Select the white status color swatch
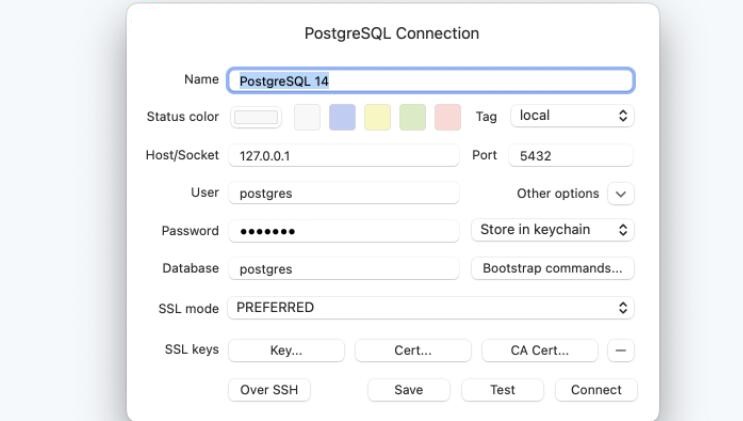Screen dimensions: 743x421 pyautogui.click(x=307, y=117)
